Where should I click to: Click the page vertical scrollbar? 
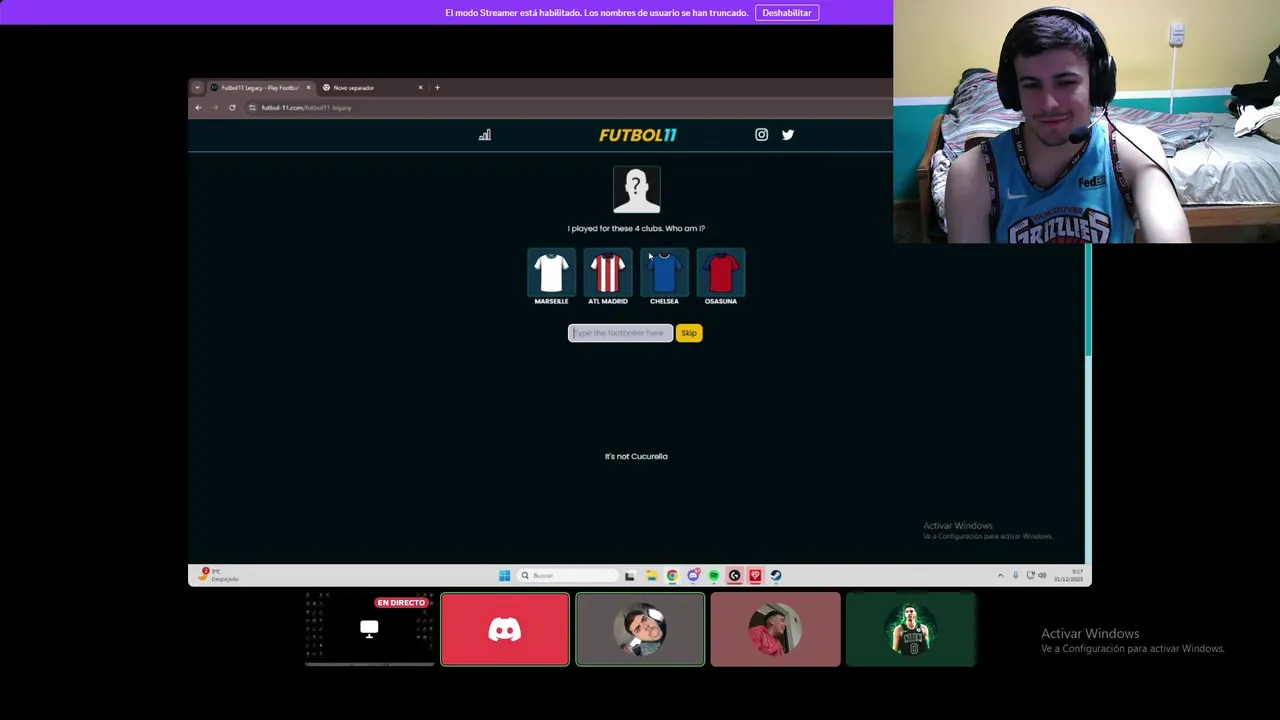click(x=1088, y=300)
